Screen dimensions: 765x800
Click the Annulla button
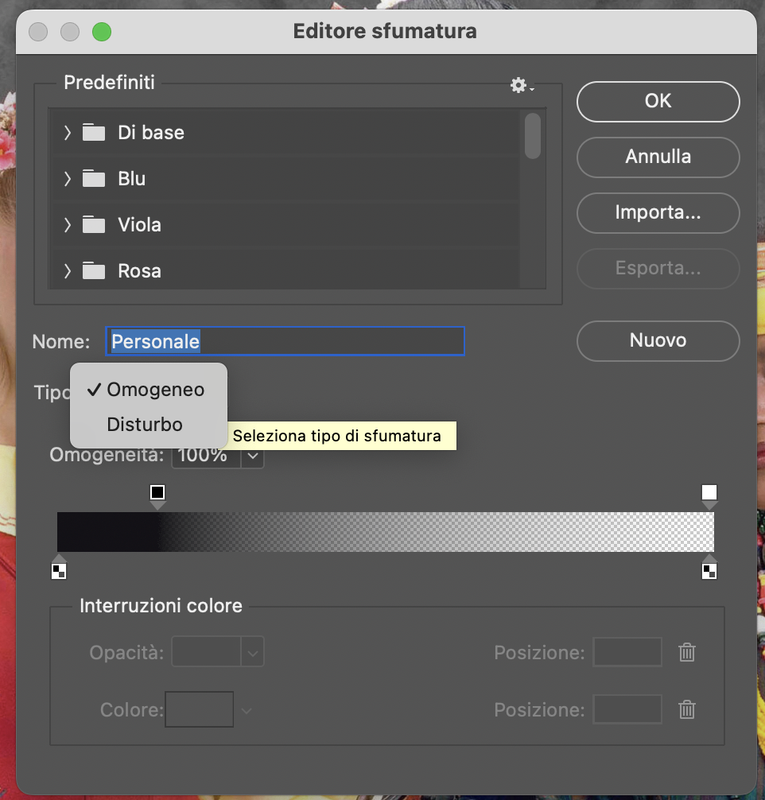click(x=658, y=157)
